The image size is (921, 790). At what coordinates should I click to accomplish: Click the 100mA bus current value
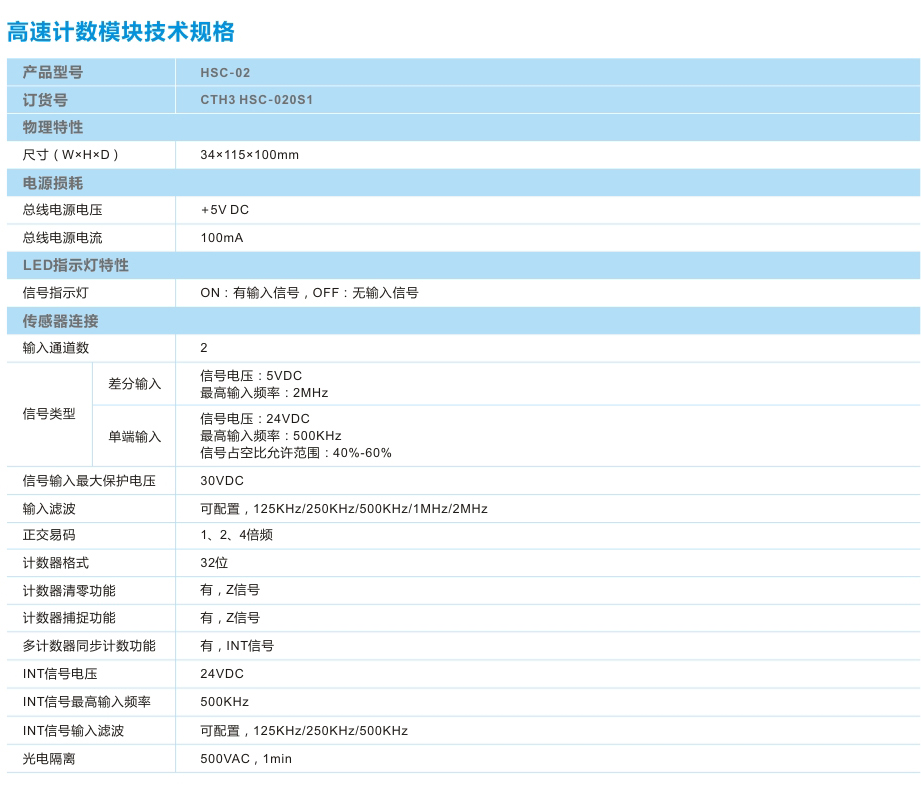(221, 238)
